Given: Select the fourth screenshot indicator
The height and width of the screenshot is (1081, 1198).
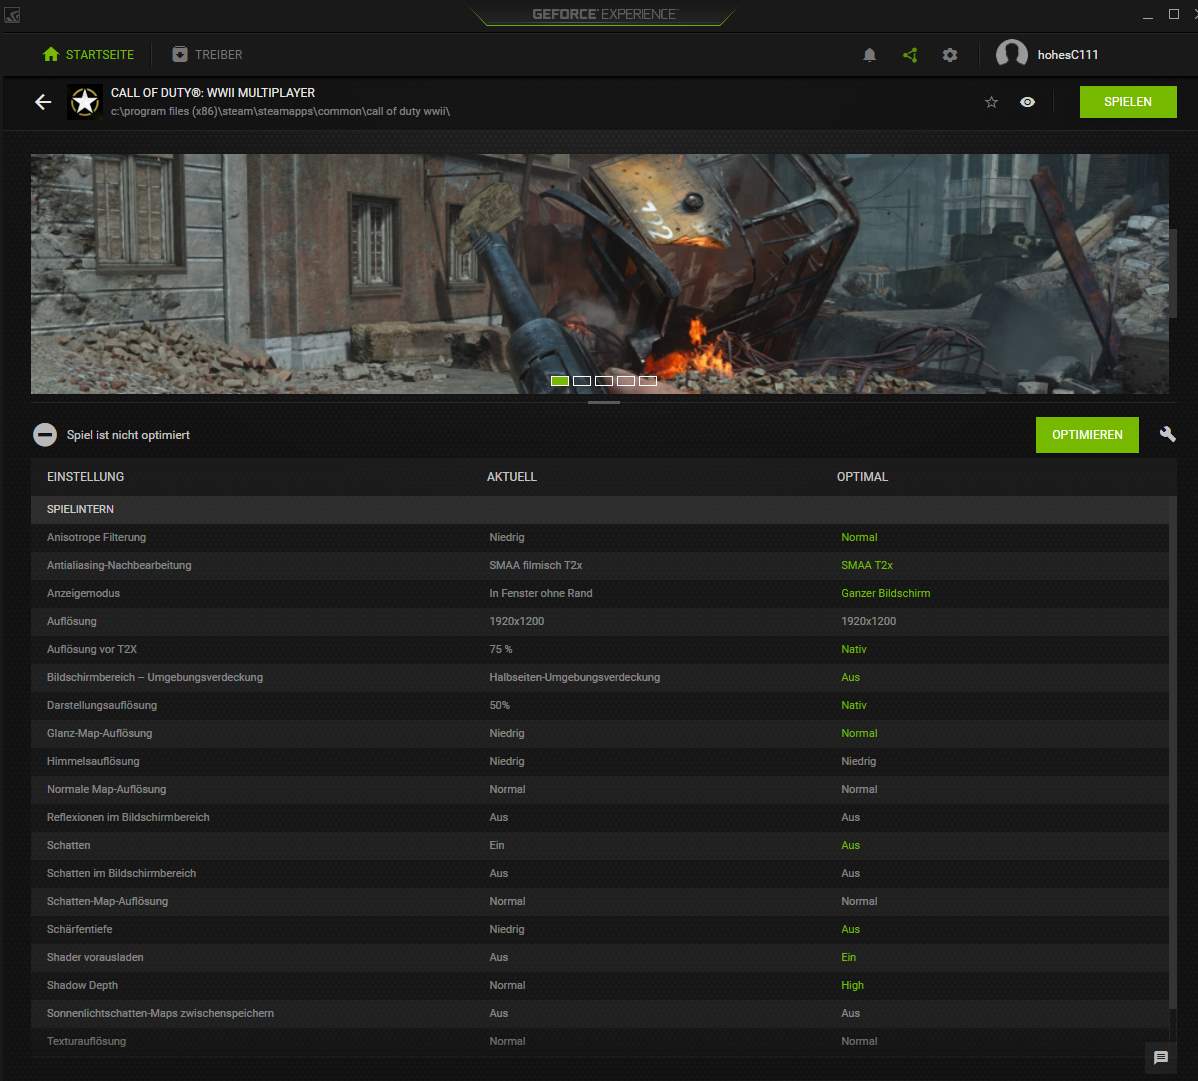Looking at the screenshot, I should 626,380.
